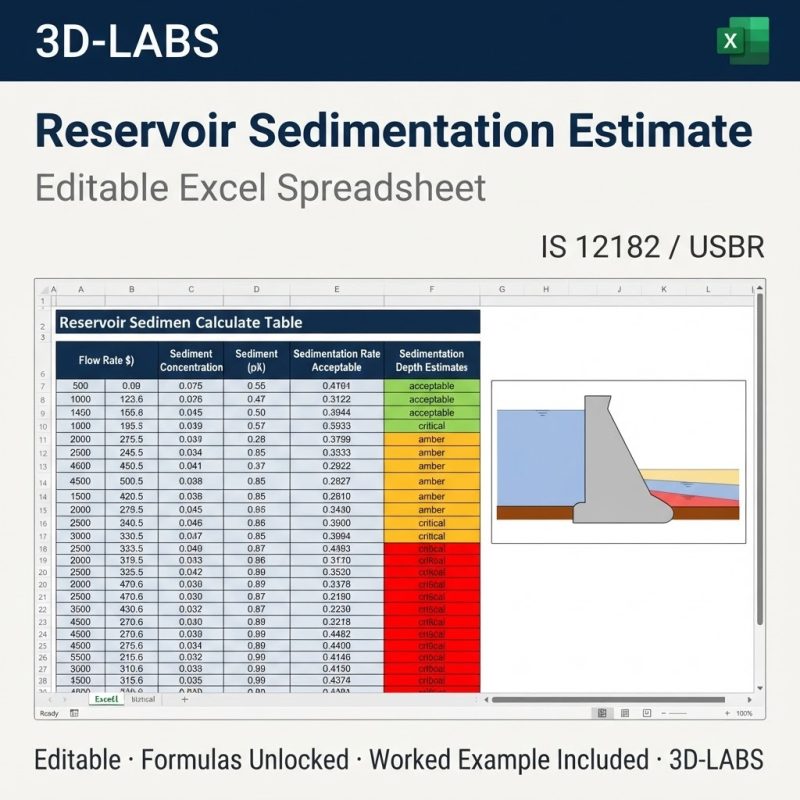Select cell containing 5500
Viewport: 800px width, 800px height.
coord(81,658)
